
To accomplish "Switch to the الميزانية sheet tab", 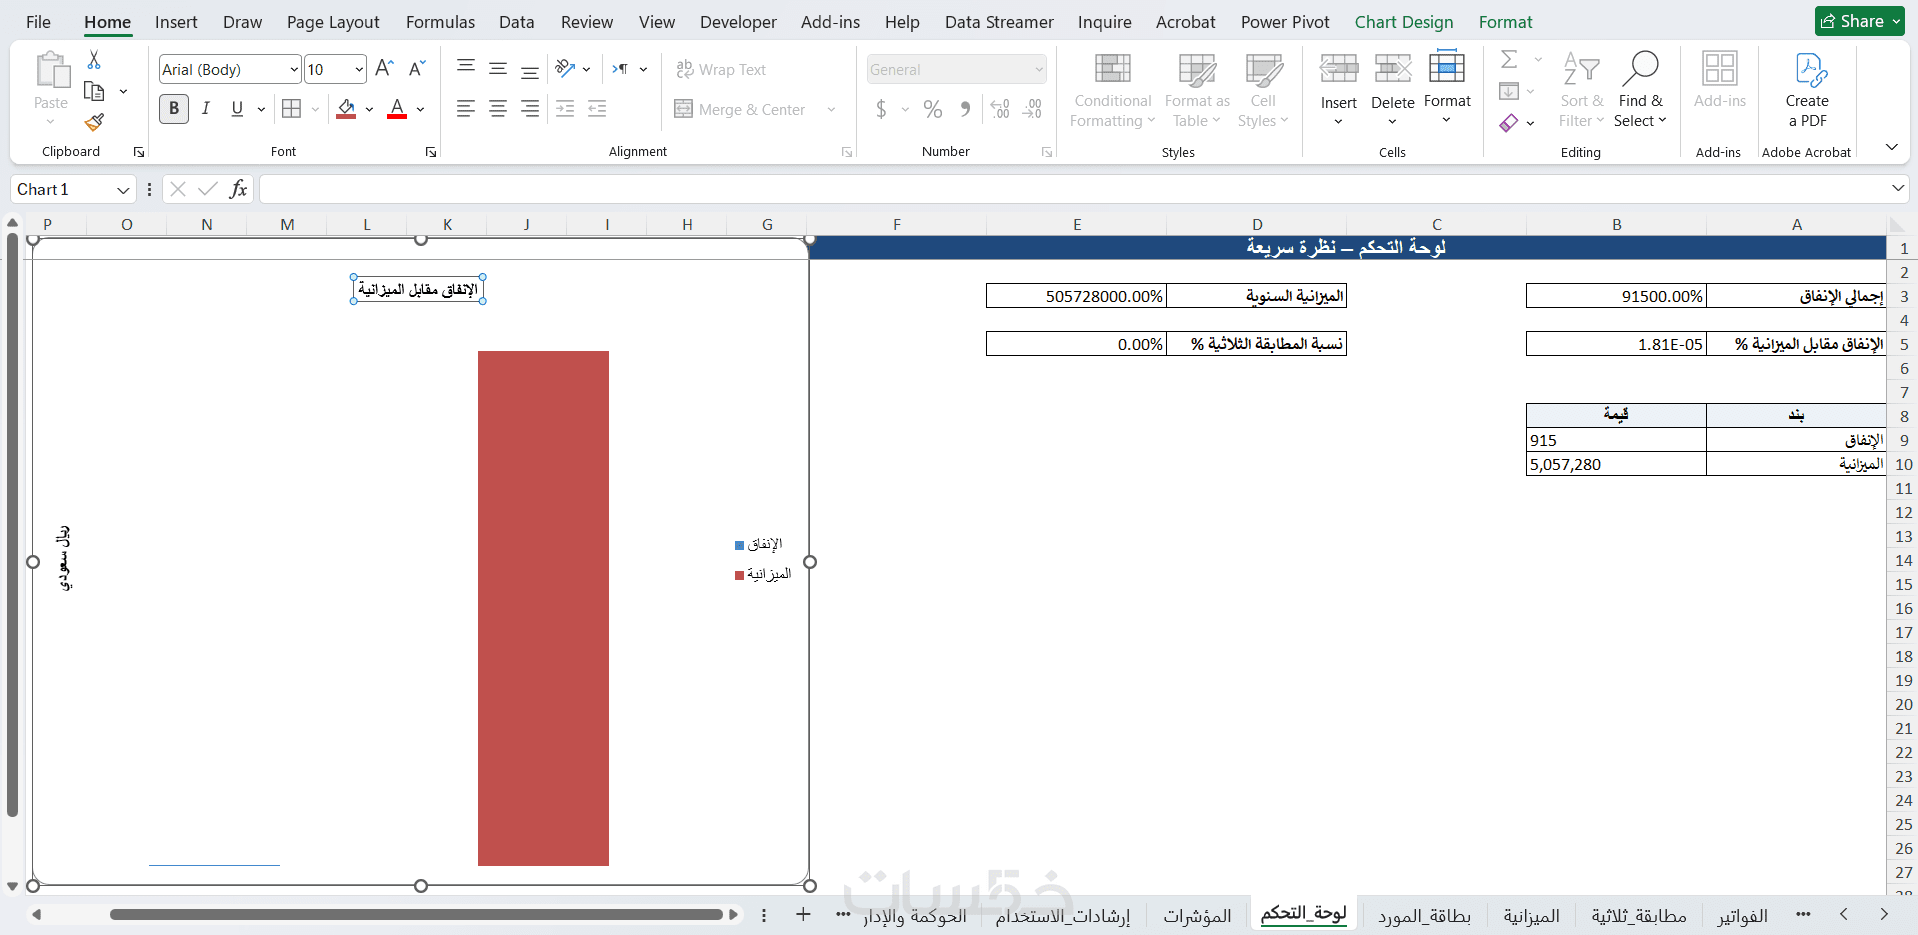I will tap(1531, 916).
